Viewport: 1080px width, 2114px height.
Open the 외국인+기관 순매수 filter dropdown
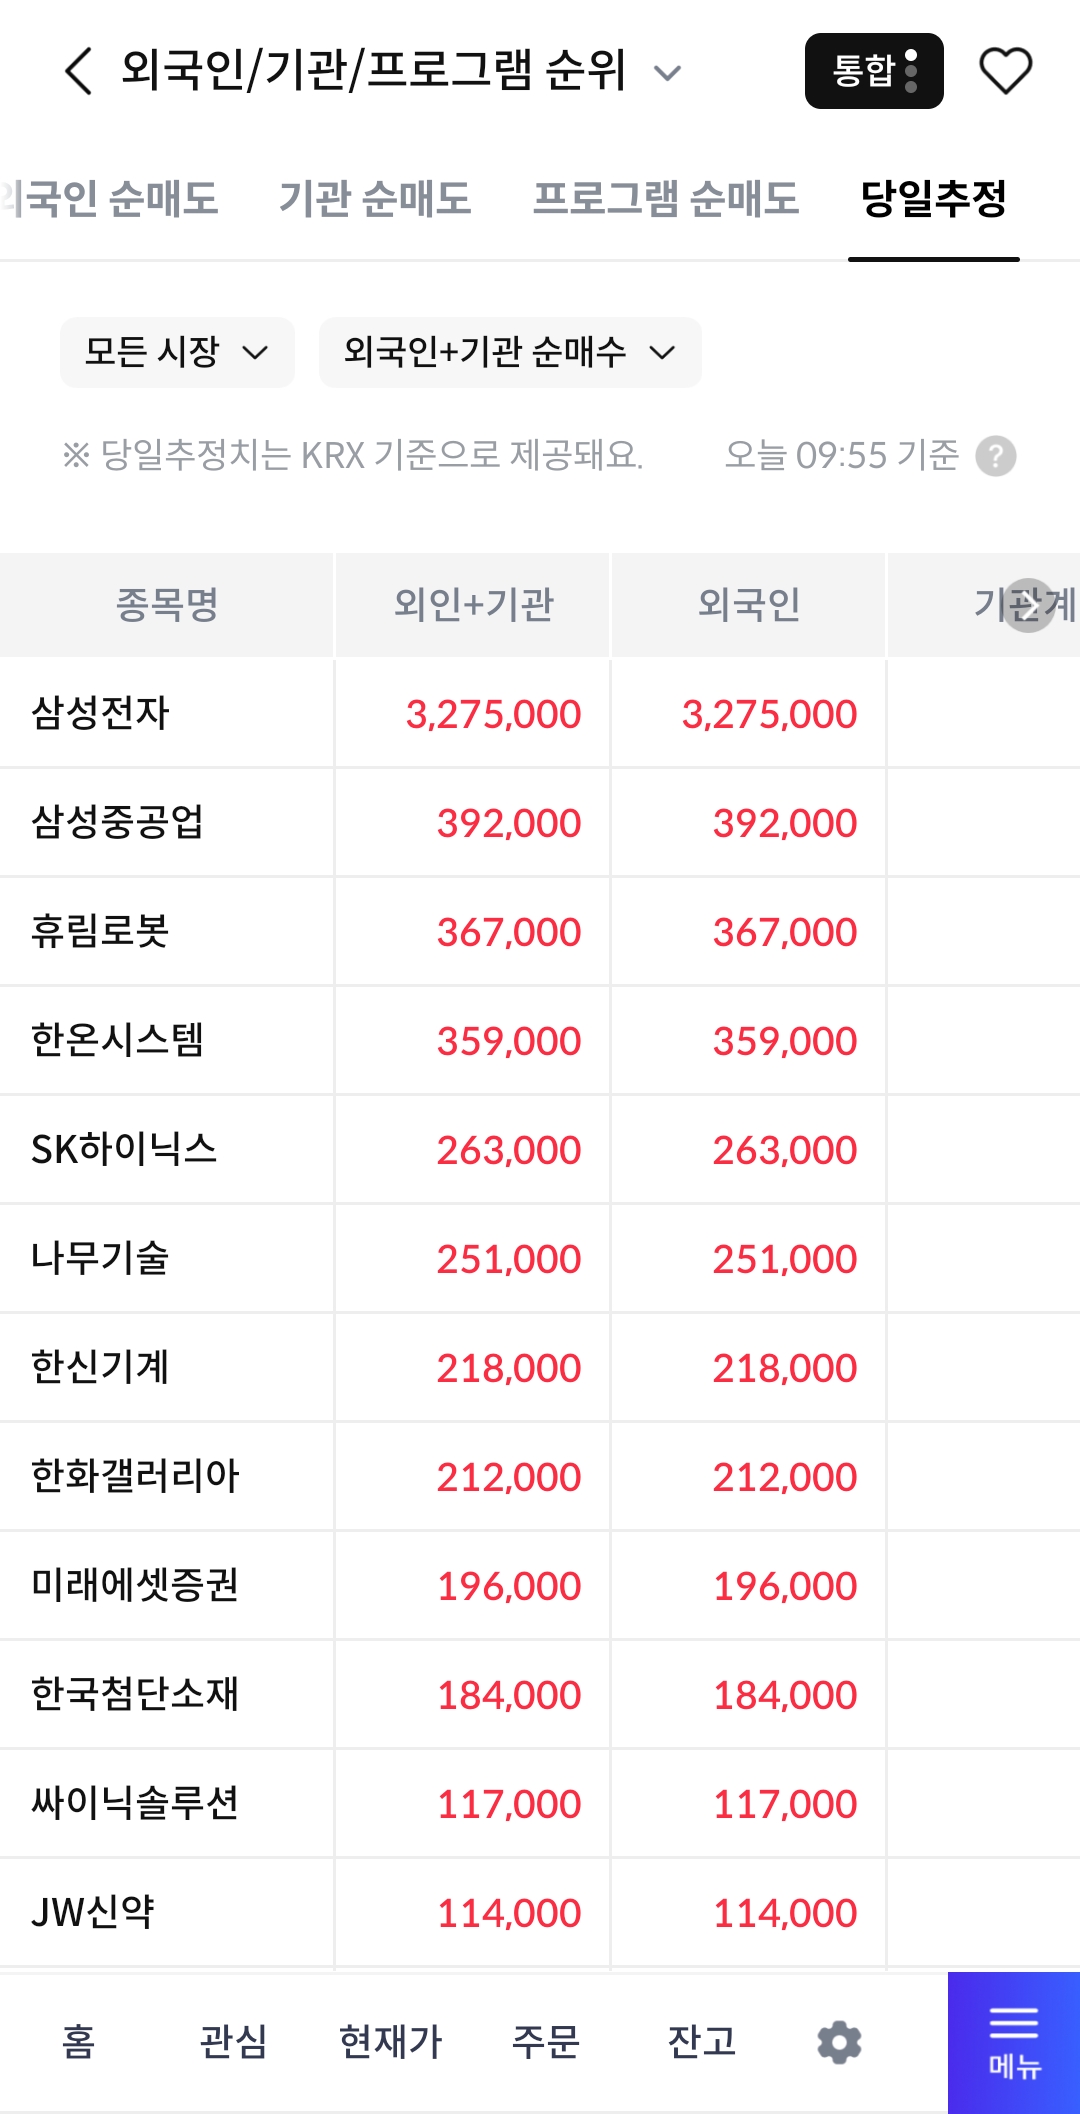click(x=510, y=352)
